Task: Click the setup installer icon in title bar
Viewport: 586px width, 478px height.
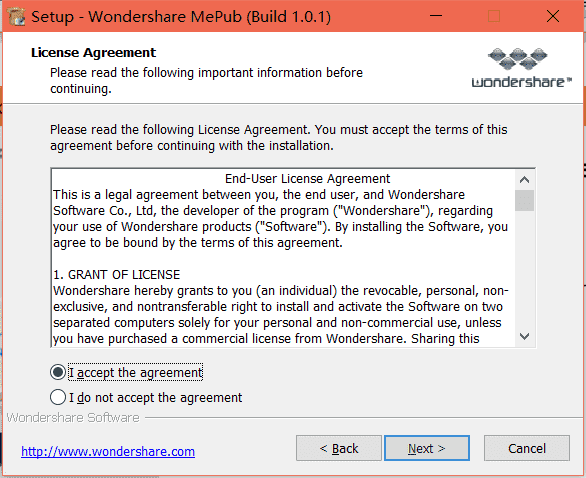Action: coord(16,17)
